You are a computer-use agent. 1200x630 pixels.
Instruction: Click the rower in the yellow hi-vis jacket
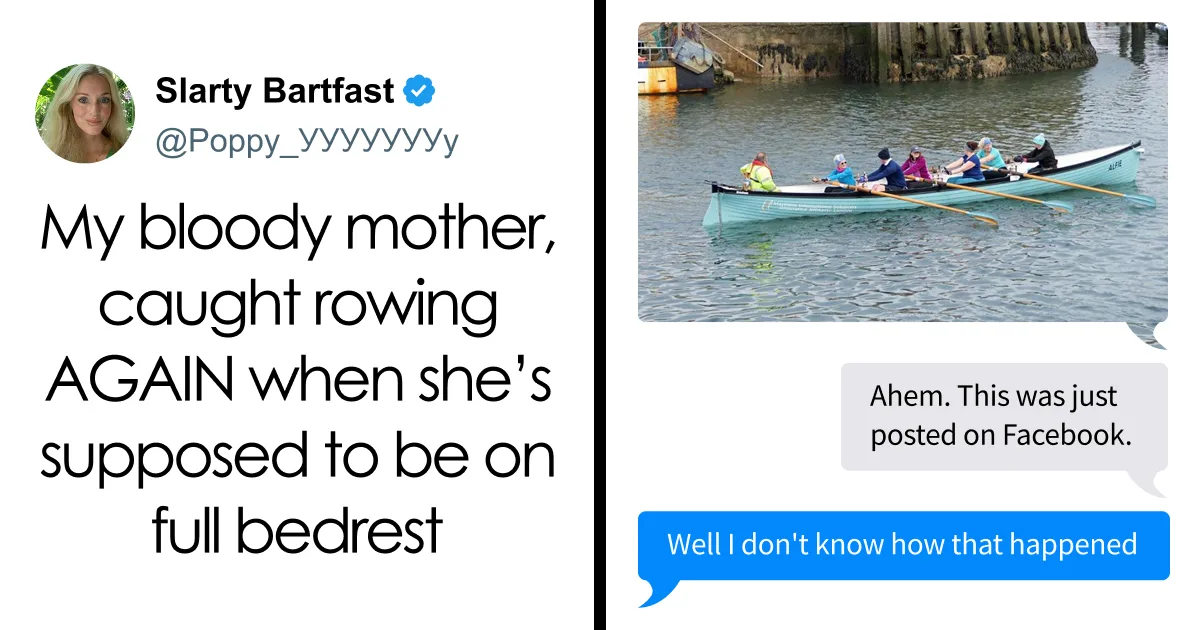coord(759,174)
